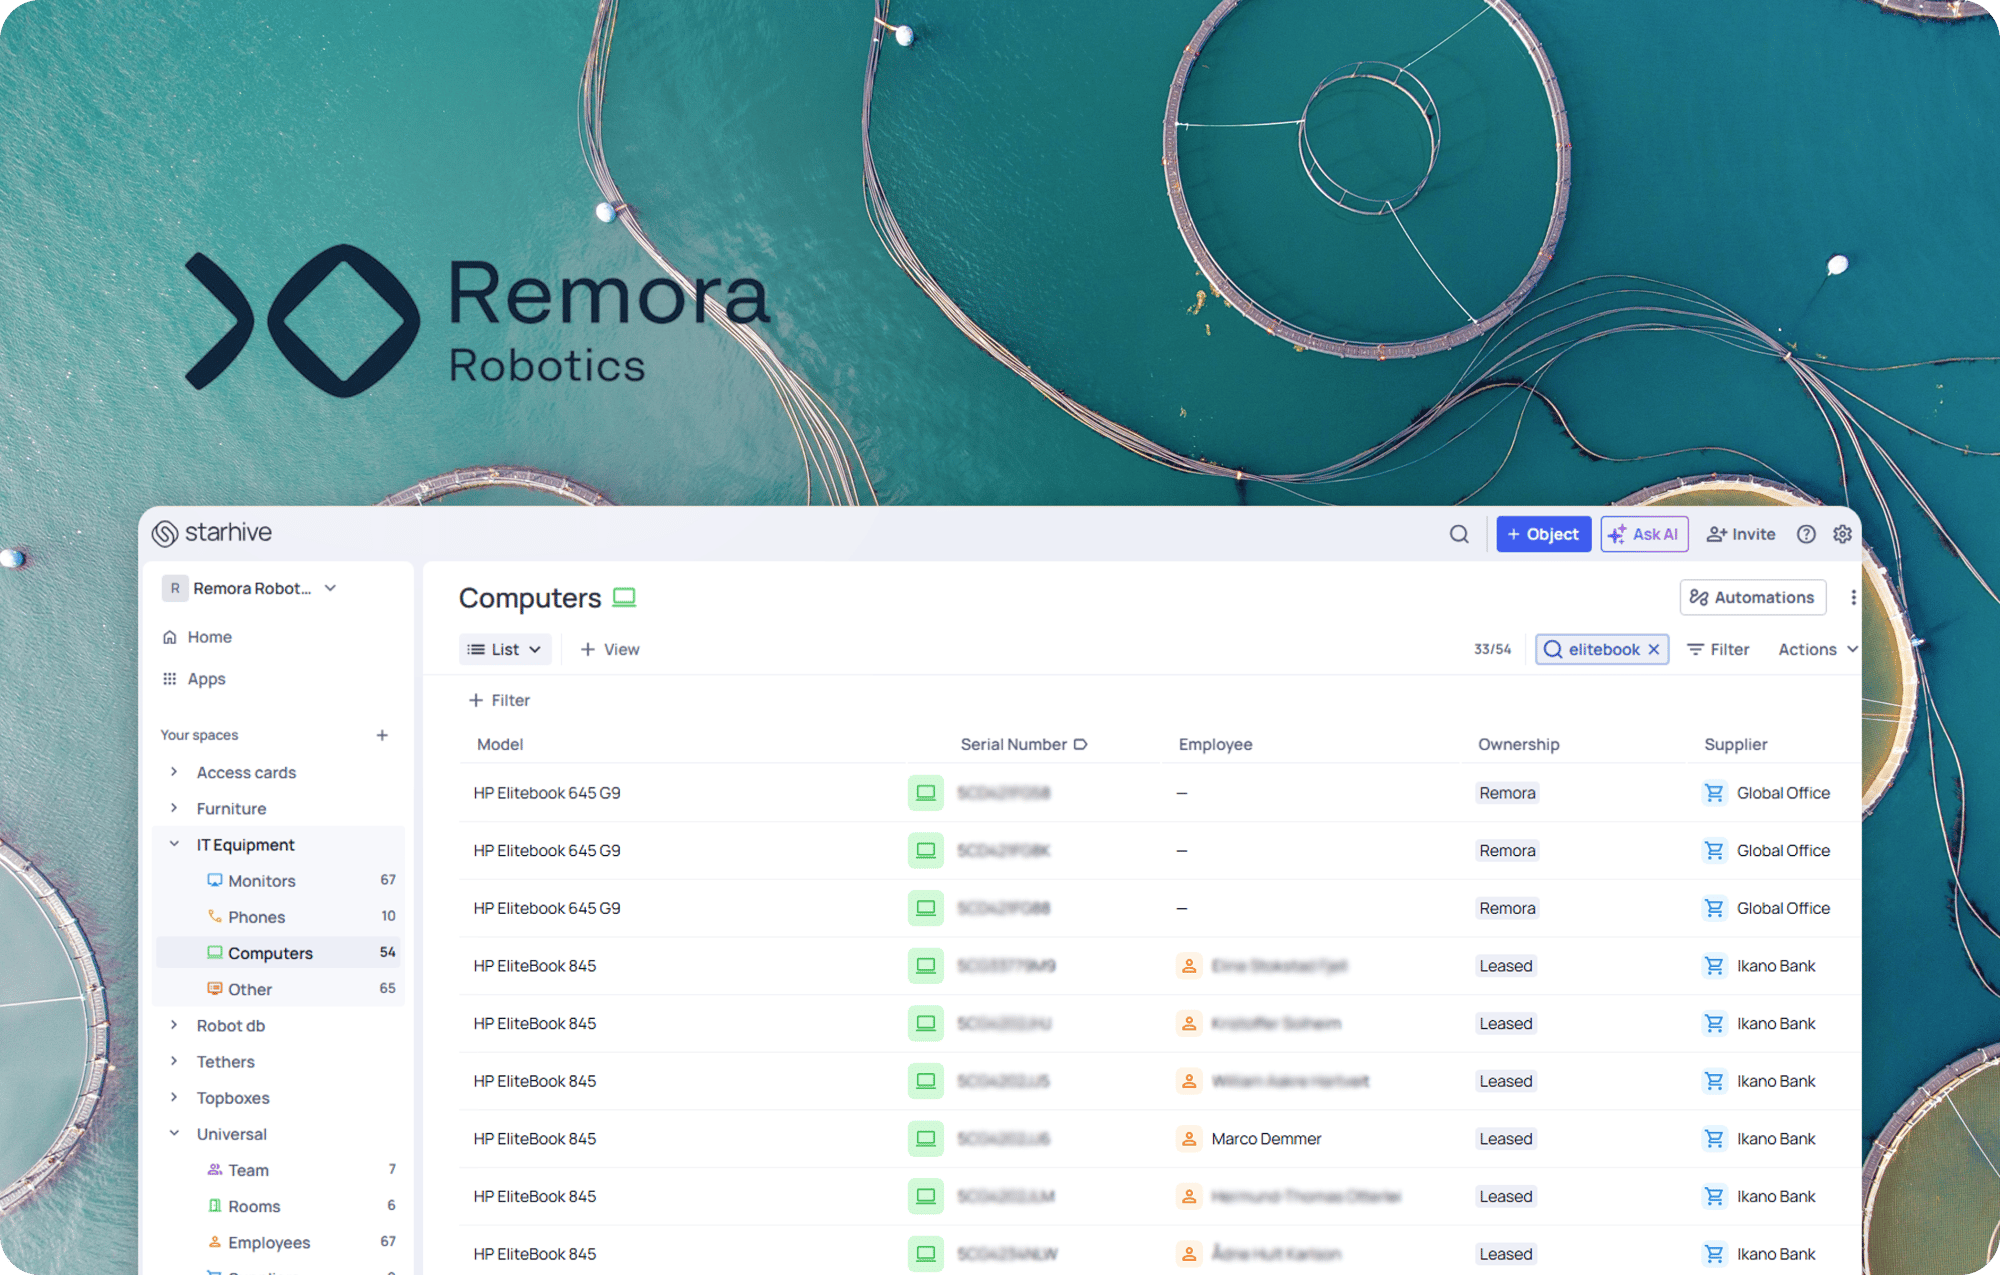Collapse the IT Equipment section

(174, 844)
